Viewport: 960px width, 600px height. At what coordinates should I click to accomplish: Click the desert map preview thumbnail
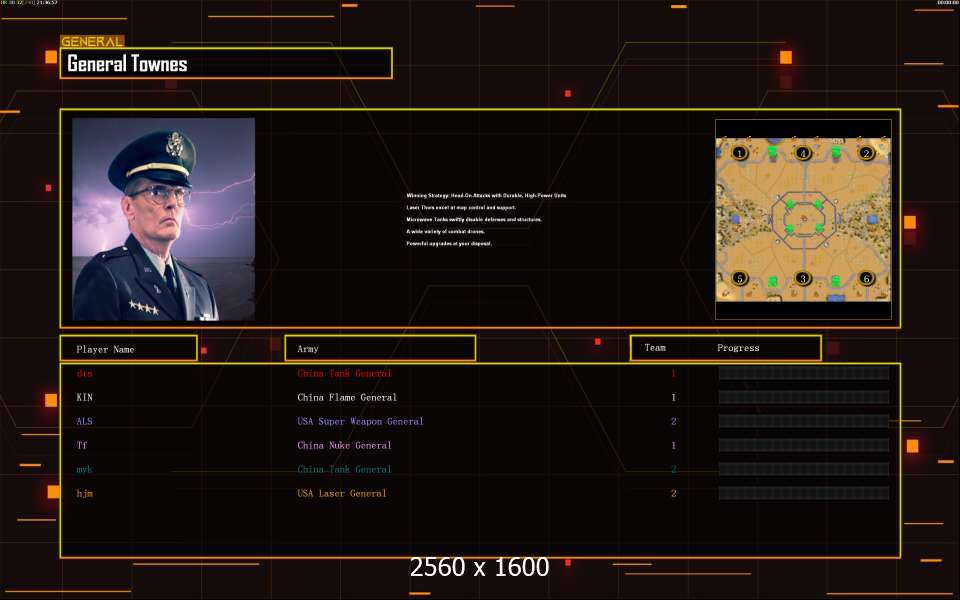coord(803,219)
